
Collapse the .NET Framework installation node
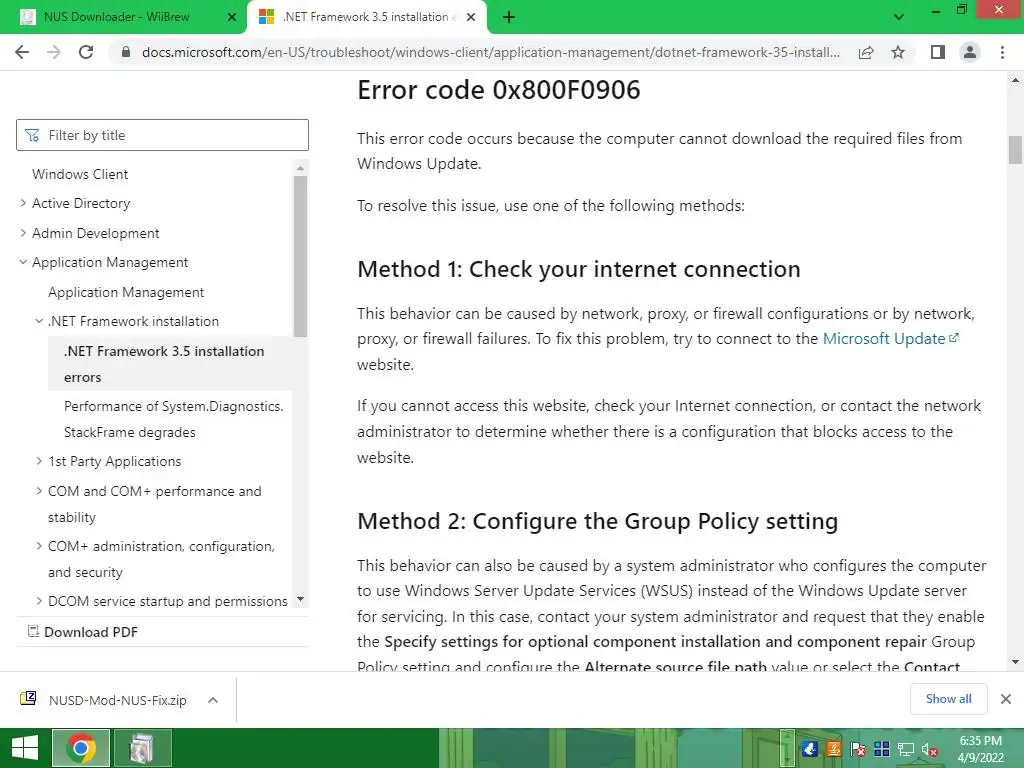[x=39, y=321]
